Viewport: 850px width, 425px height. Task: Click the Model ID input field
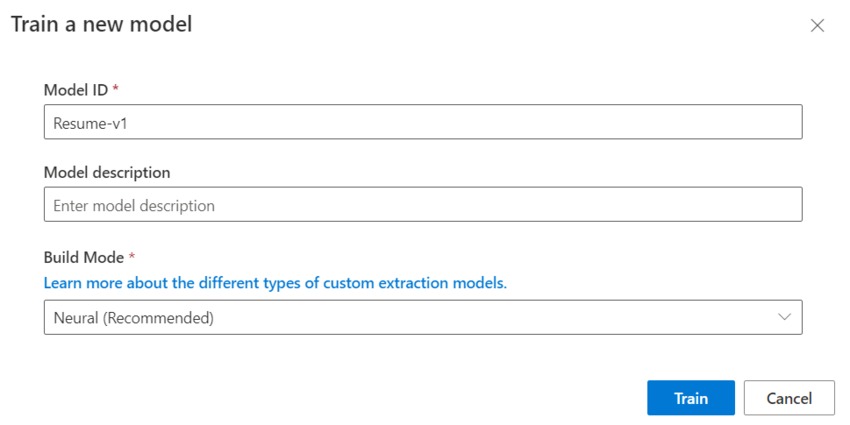(x=422, y=122)
